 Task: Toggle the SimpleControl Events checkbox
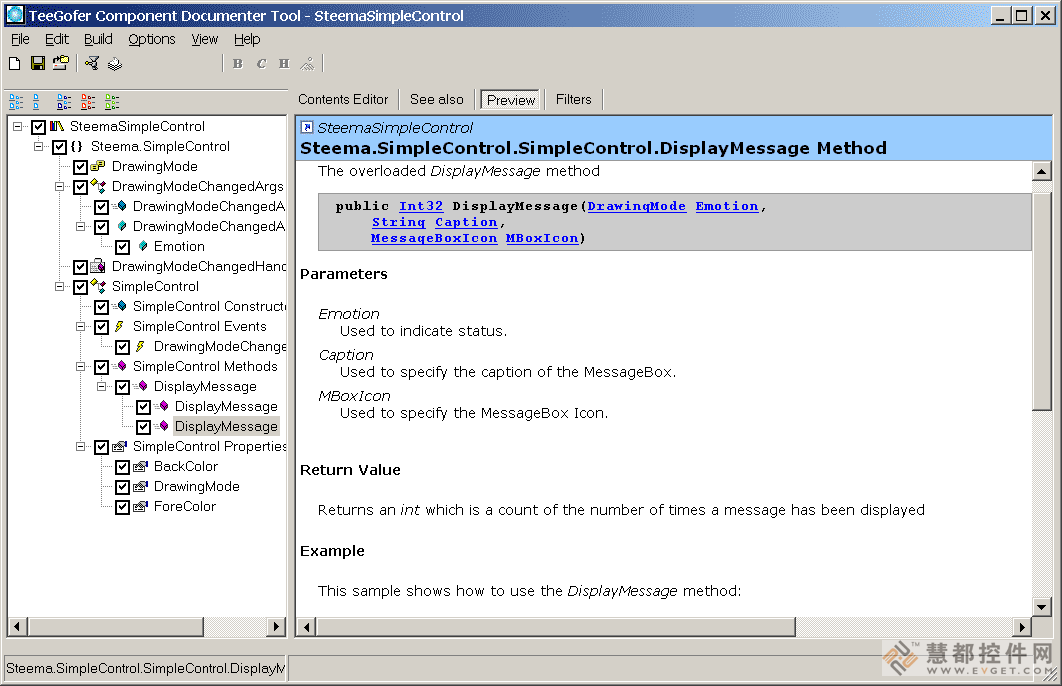tap(102, 327)
